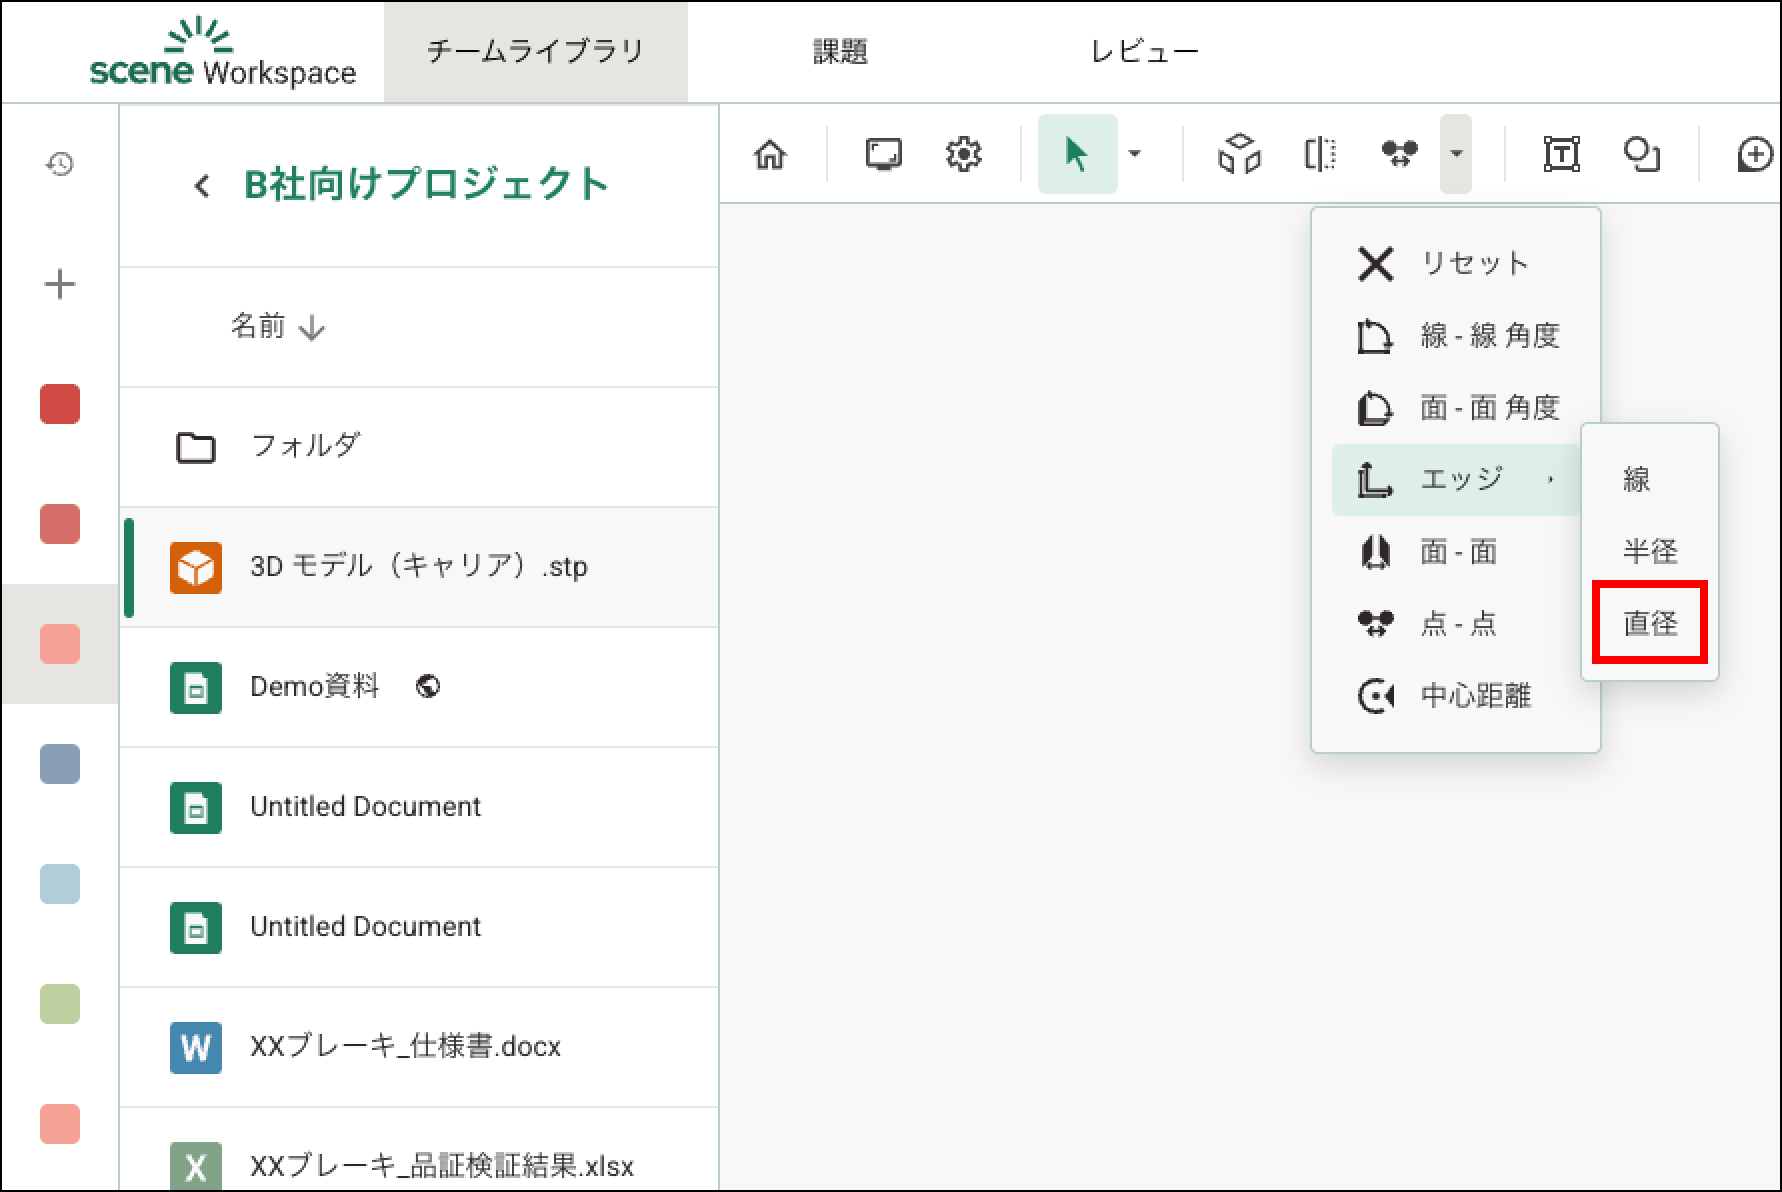Choose 直径 from the edge submenu
Viewport: 1782px width, 1192px height.
(x=1650, y=623)
